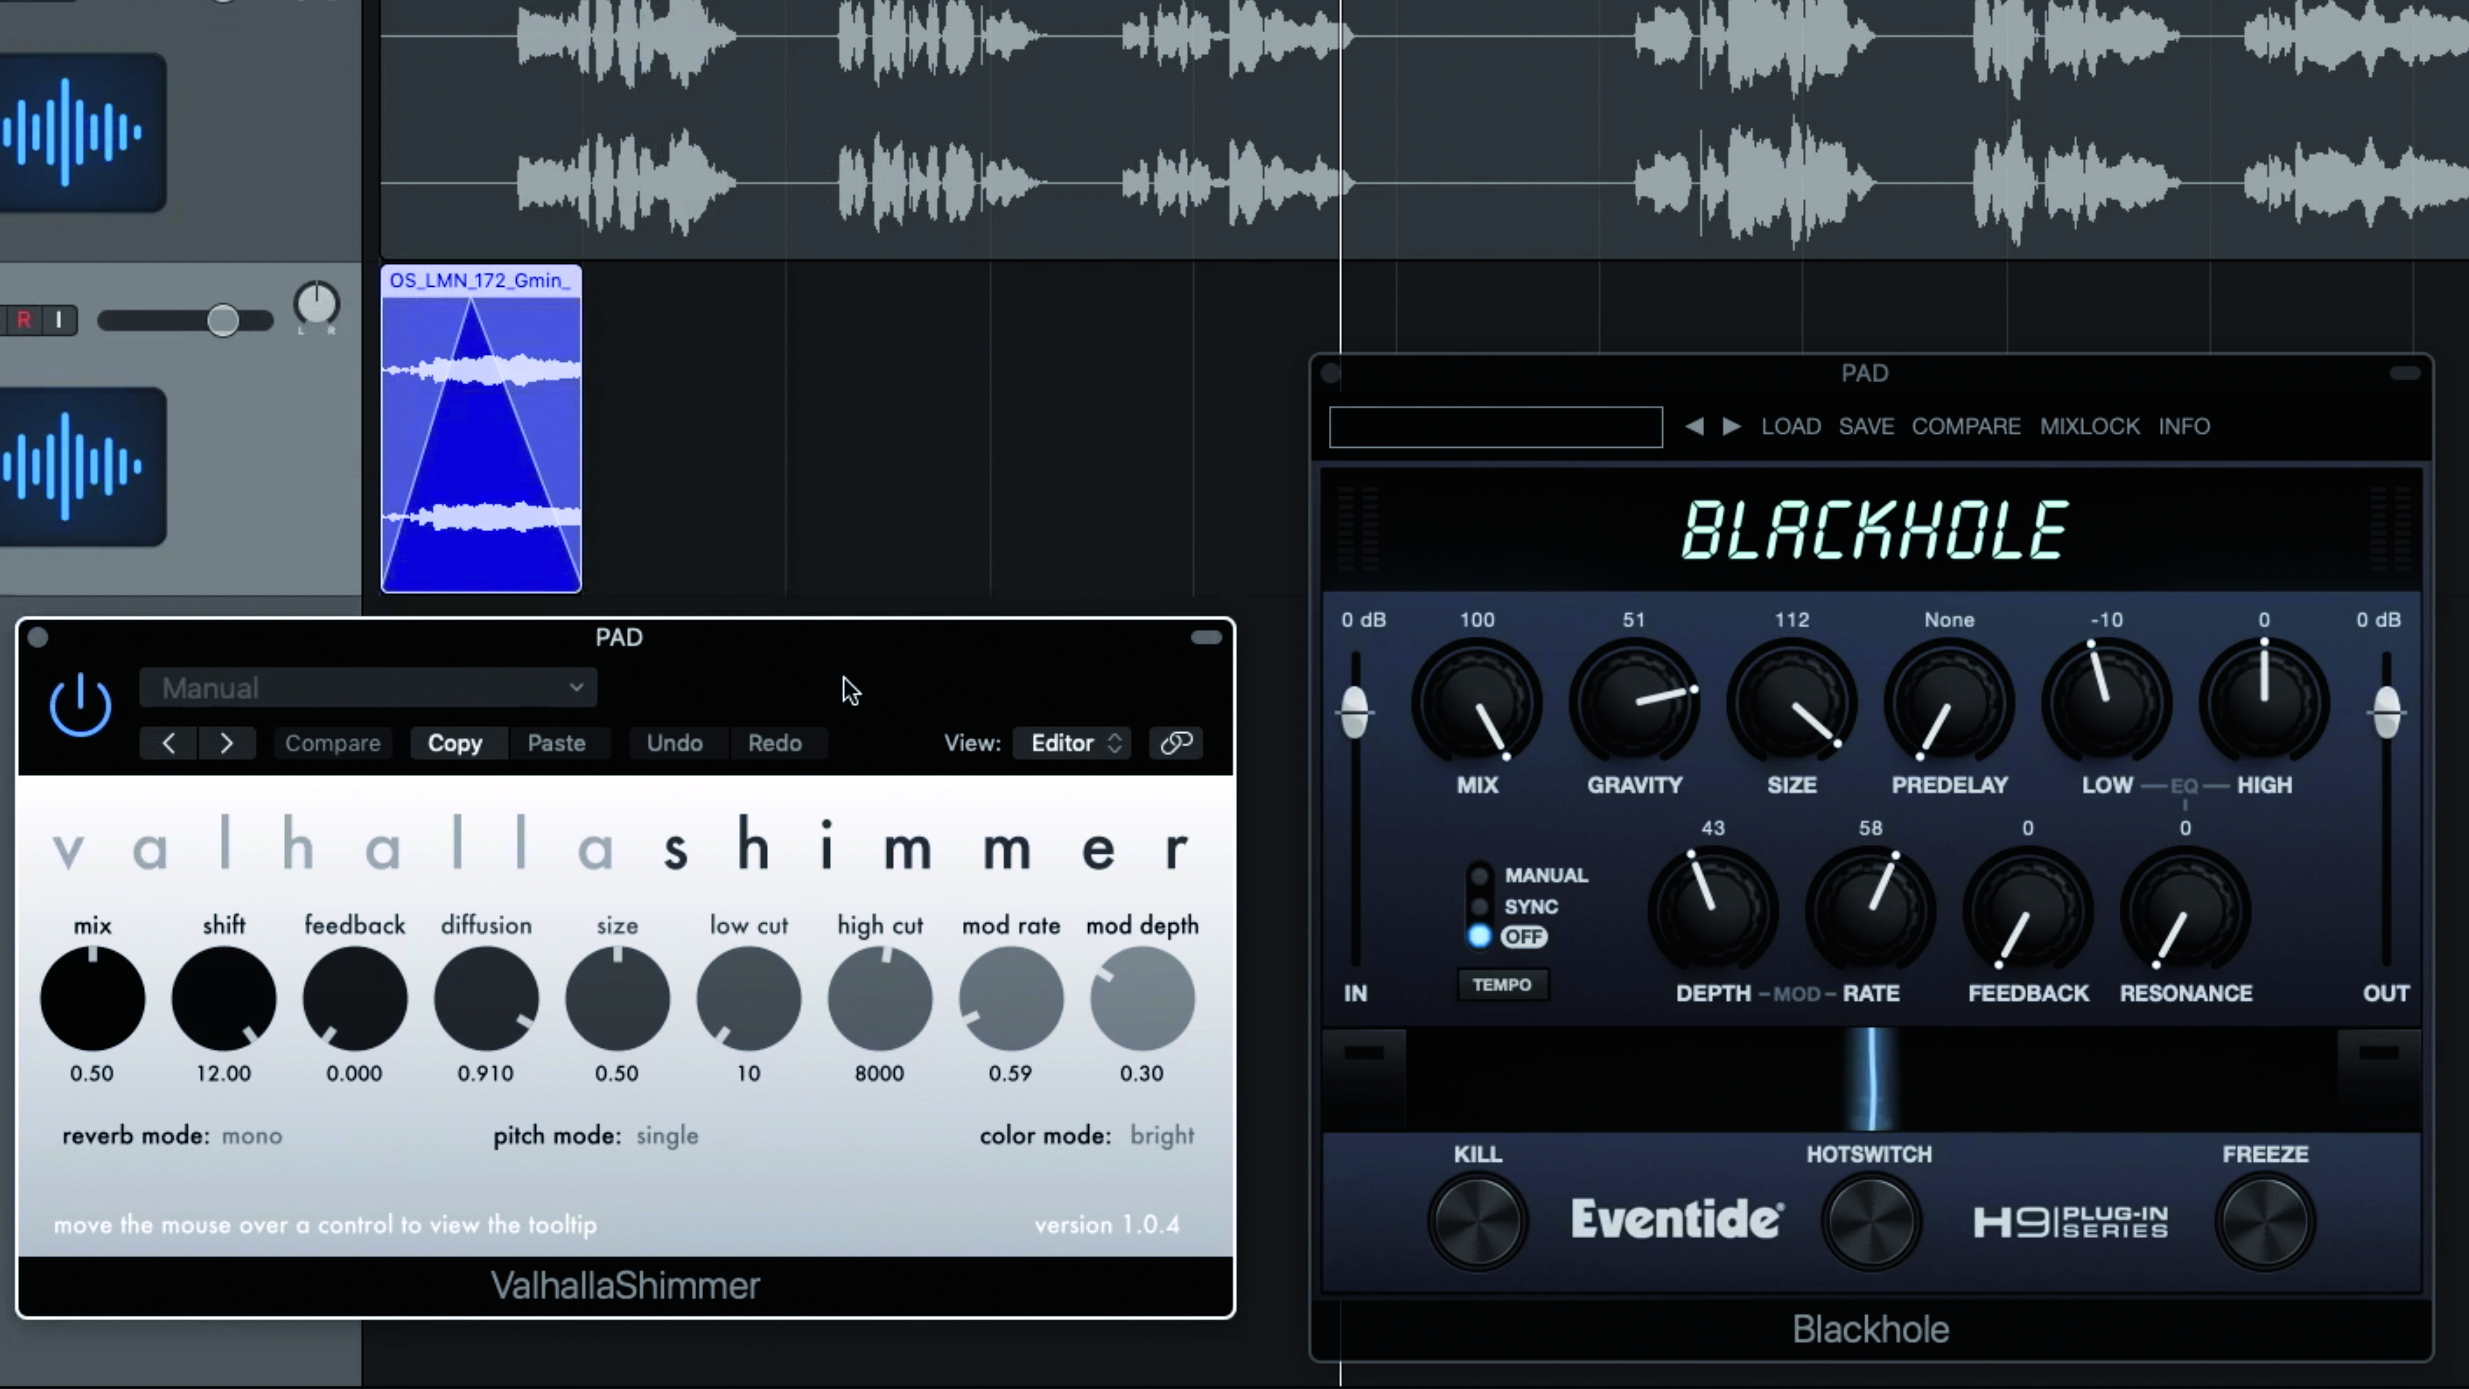This screenshot has width=2469, height=1389.
Task: Click Blackhole IN level fader
Action: pyautogui.click(x=1355, y=713)
